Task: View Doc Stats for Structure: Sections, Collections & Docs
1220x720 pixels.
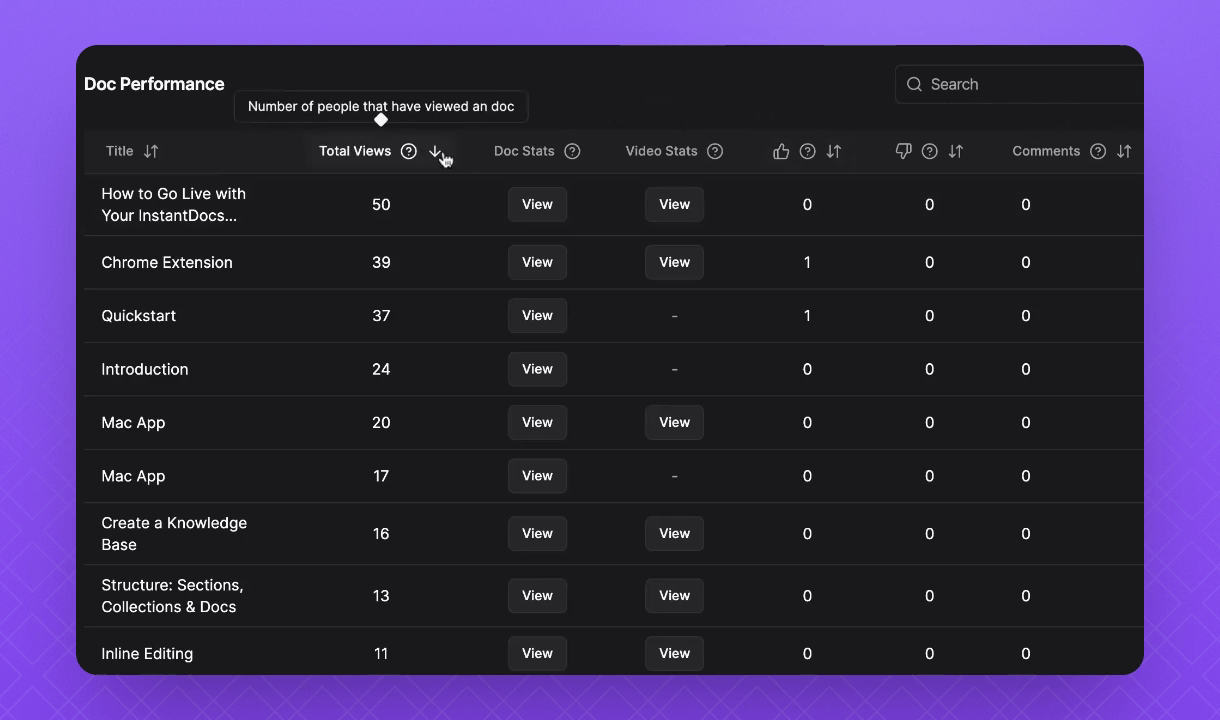Action: [x=537, y=595]
